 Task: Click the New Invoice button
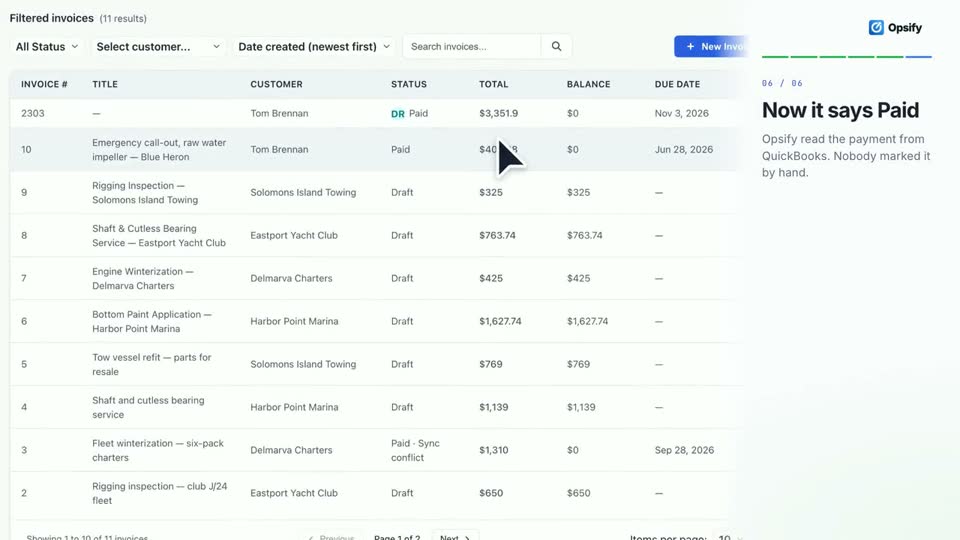[713, 47]
